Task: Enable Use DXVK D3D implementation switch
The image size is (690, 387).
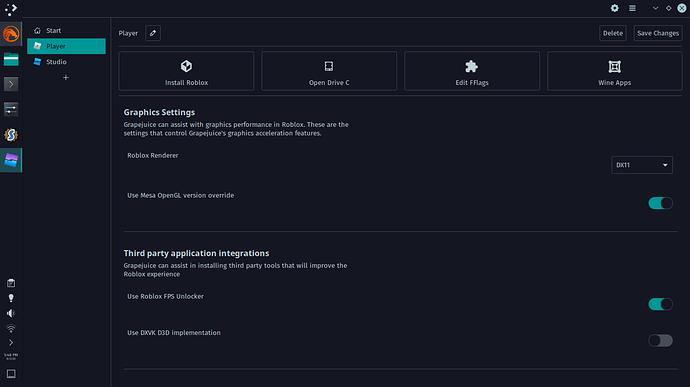Action: 660,340
